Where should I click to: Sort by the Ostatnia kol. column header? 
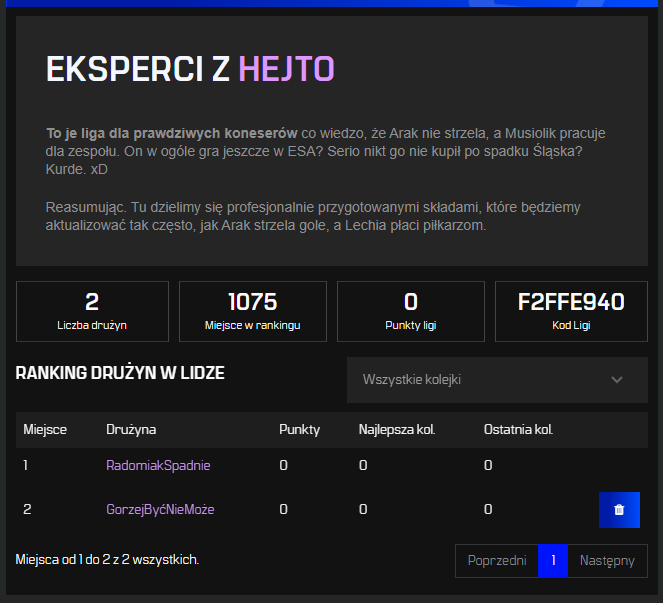[518, 429]
